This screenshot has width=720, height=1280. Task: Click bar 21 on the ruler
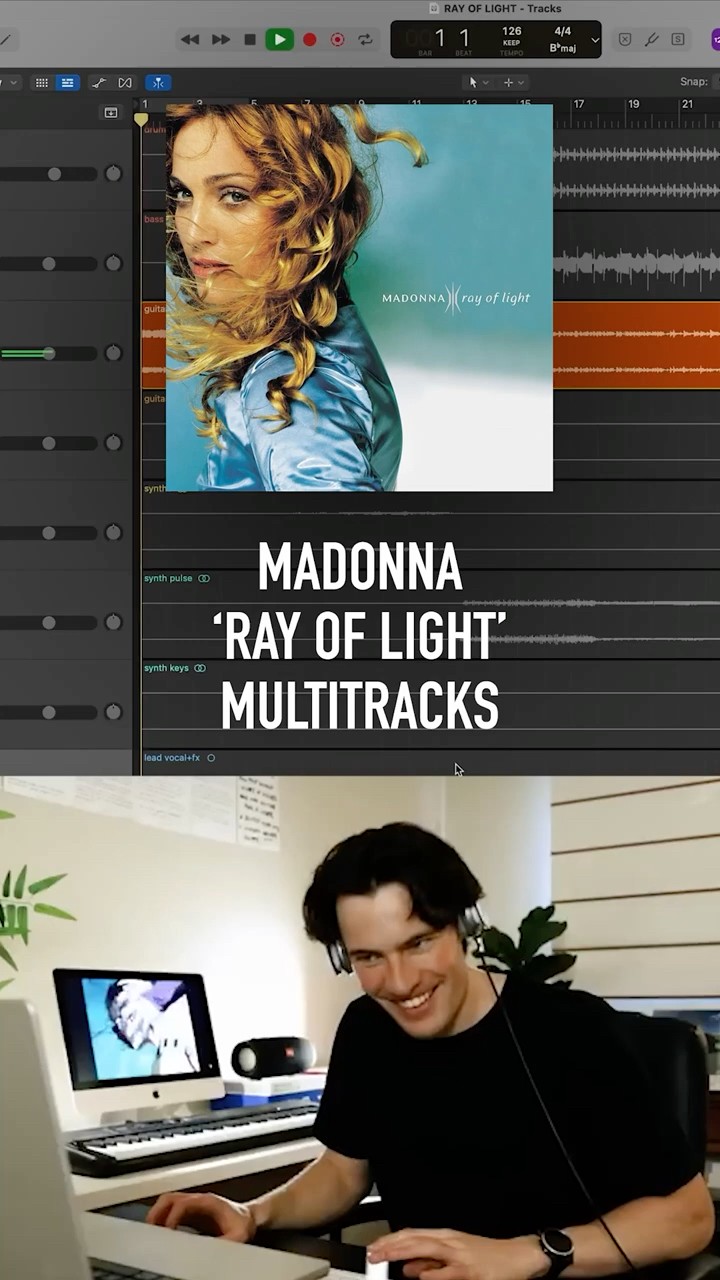pyautogui.click(x=687, y=104)
